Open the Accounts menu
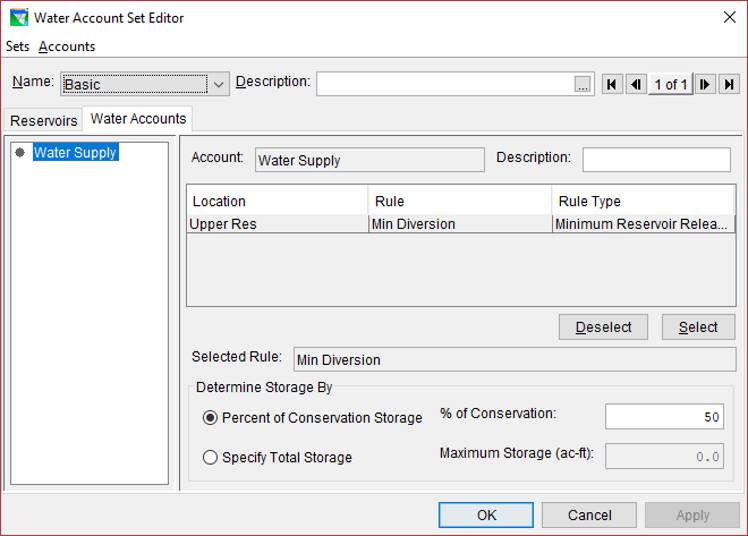The width and height of the screenshot is (748, 536). tap(67, 46)
